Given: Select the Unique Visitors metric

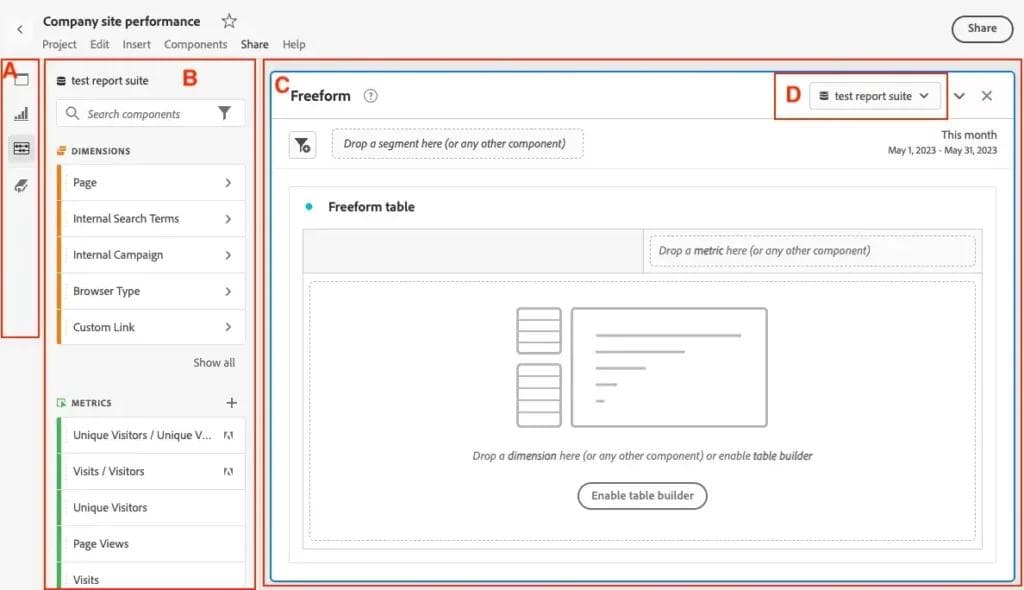Looking at the screenshot, I should (151, 508).
